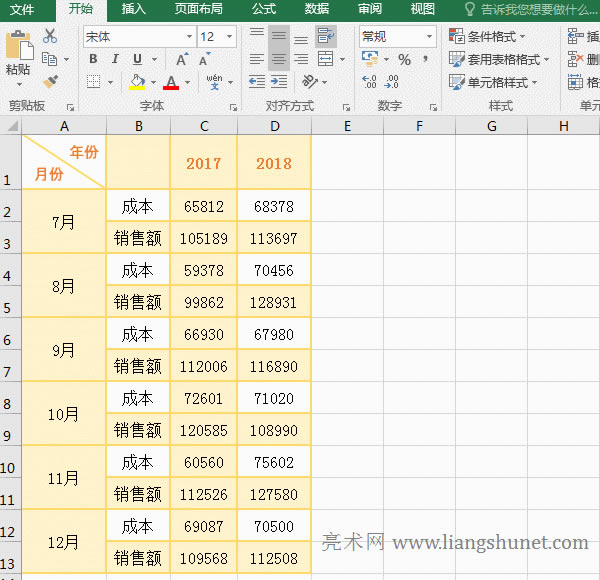The width and height of the screenshot is (600, 580).
Task: Open the font name dropdown 宋体
Action: click(188, 37)
